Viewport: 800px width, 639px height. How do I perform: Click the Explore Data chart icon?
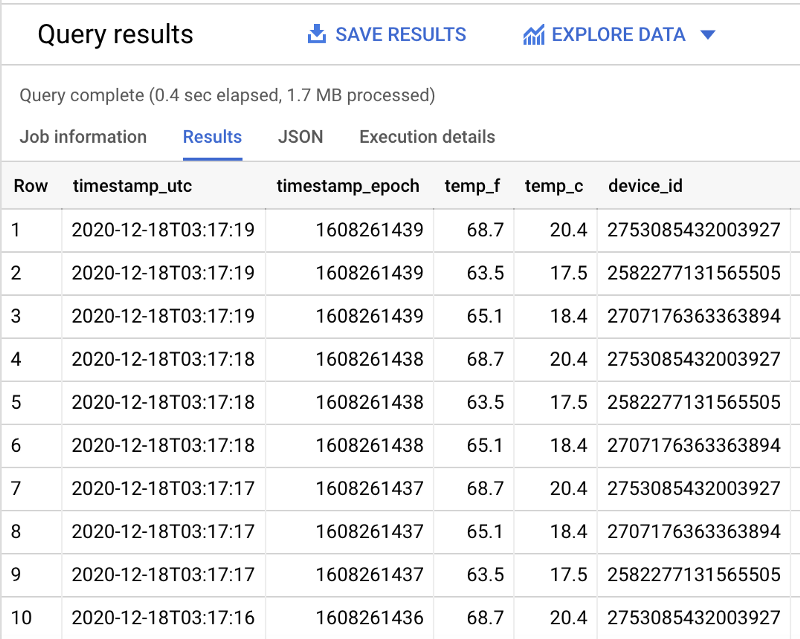click(534, 35)
